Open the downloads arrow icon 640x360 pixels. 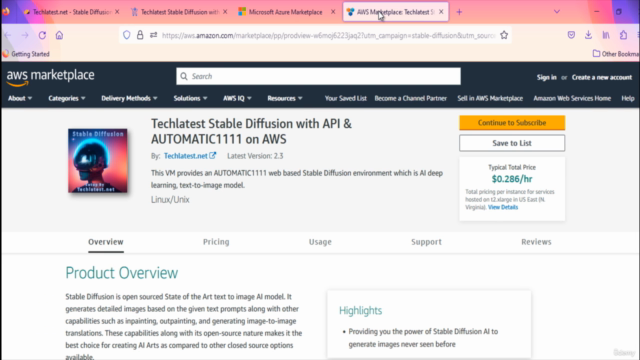coord(588,35)
